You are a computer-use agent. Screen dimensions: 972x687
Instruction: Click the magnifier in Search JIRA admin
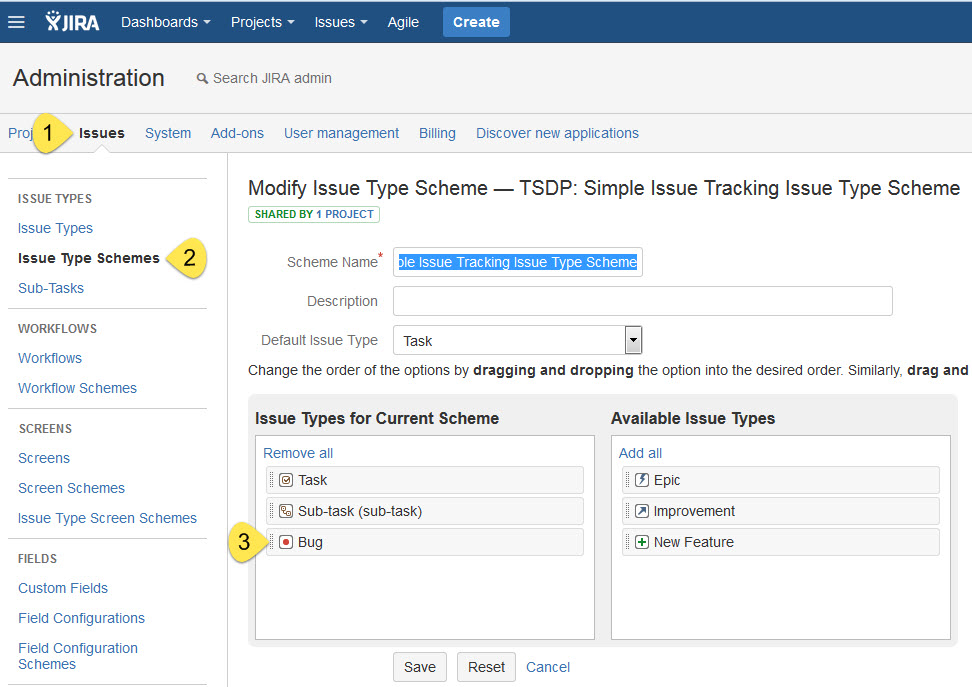(202, 78)
